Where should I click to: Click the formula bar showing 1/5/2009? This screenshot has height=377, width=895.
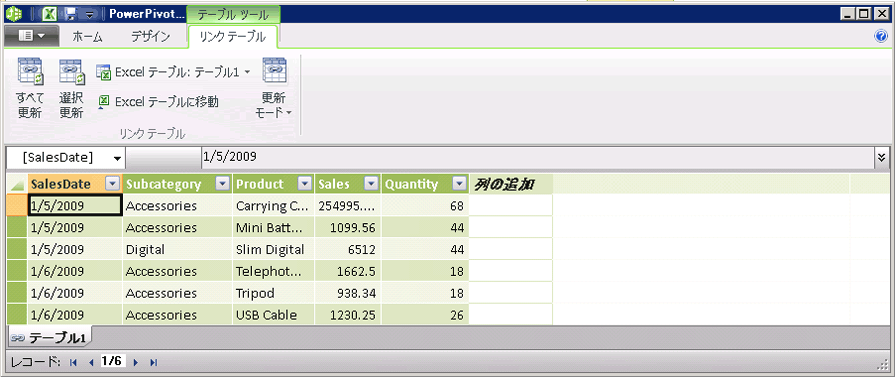[538, 158]
